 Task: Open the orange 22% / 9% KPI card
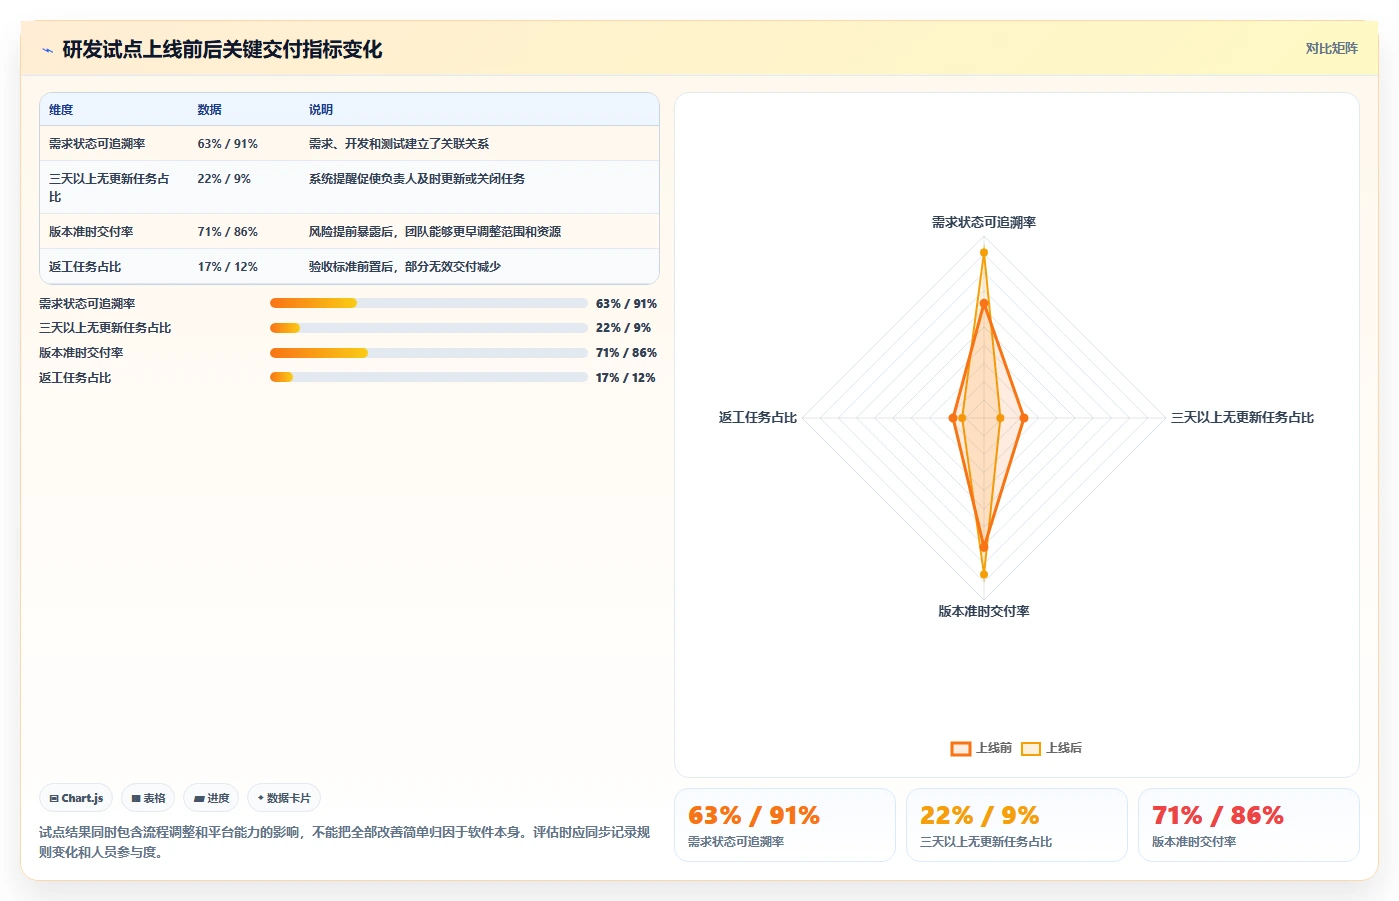(x=1017, y=825)
